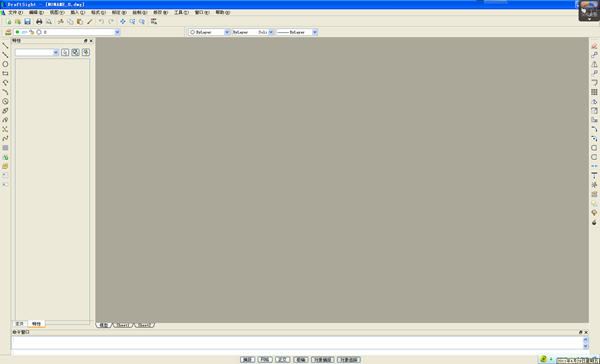Click the bottom explode bomb icon on right
Image resolution: width=600 pixels, height=364 pixels.
click(x=594, y=222)
